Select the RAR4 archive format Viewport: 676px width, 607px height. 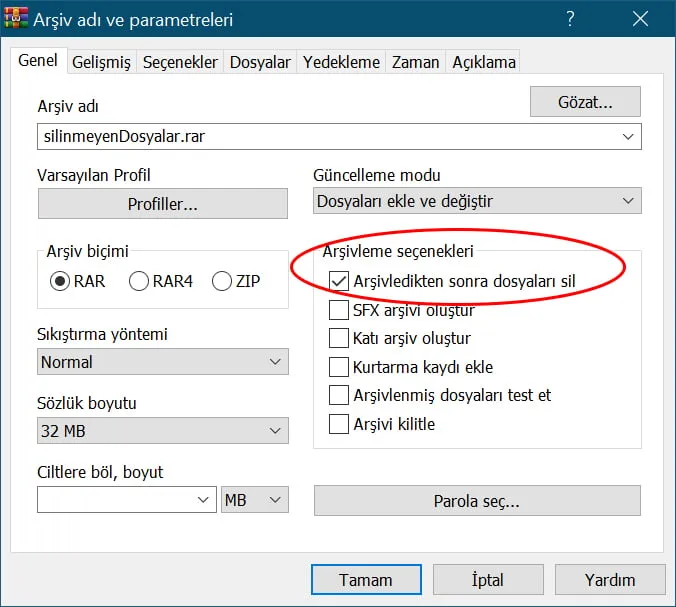click(x=161, y=281)
